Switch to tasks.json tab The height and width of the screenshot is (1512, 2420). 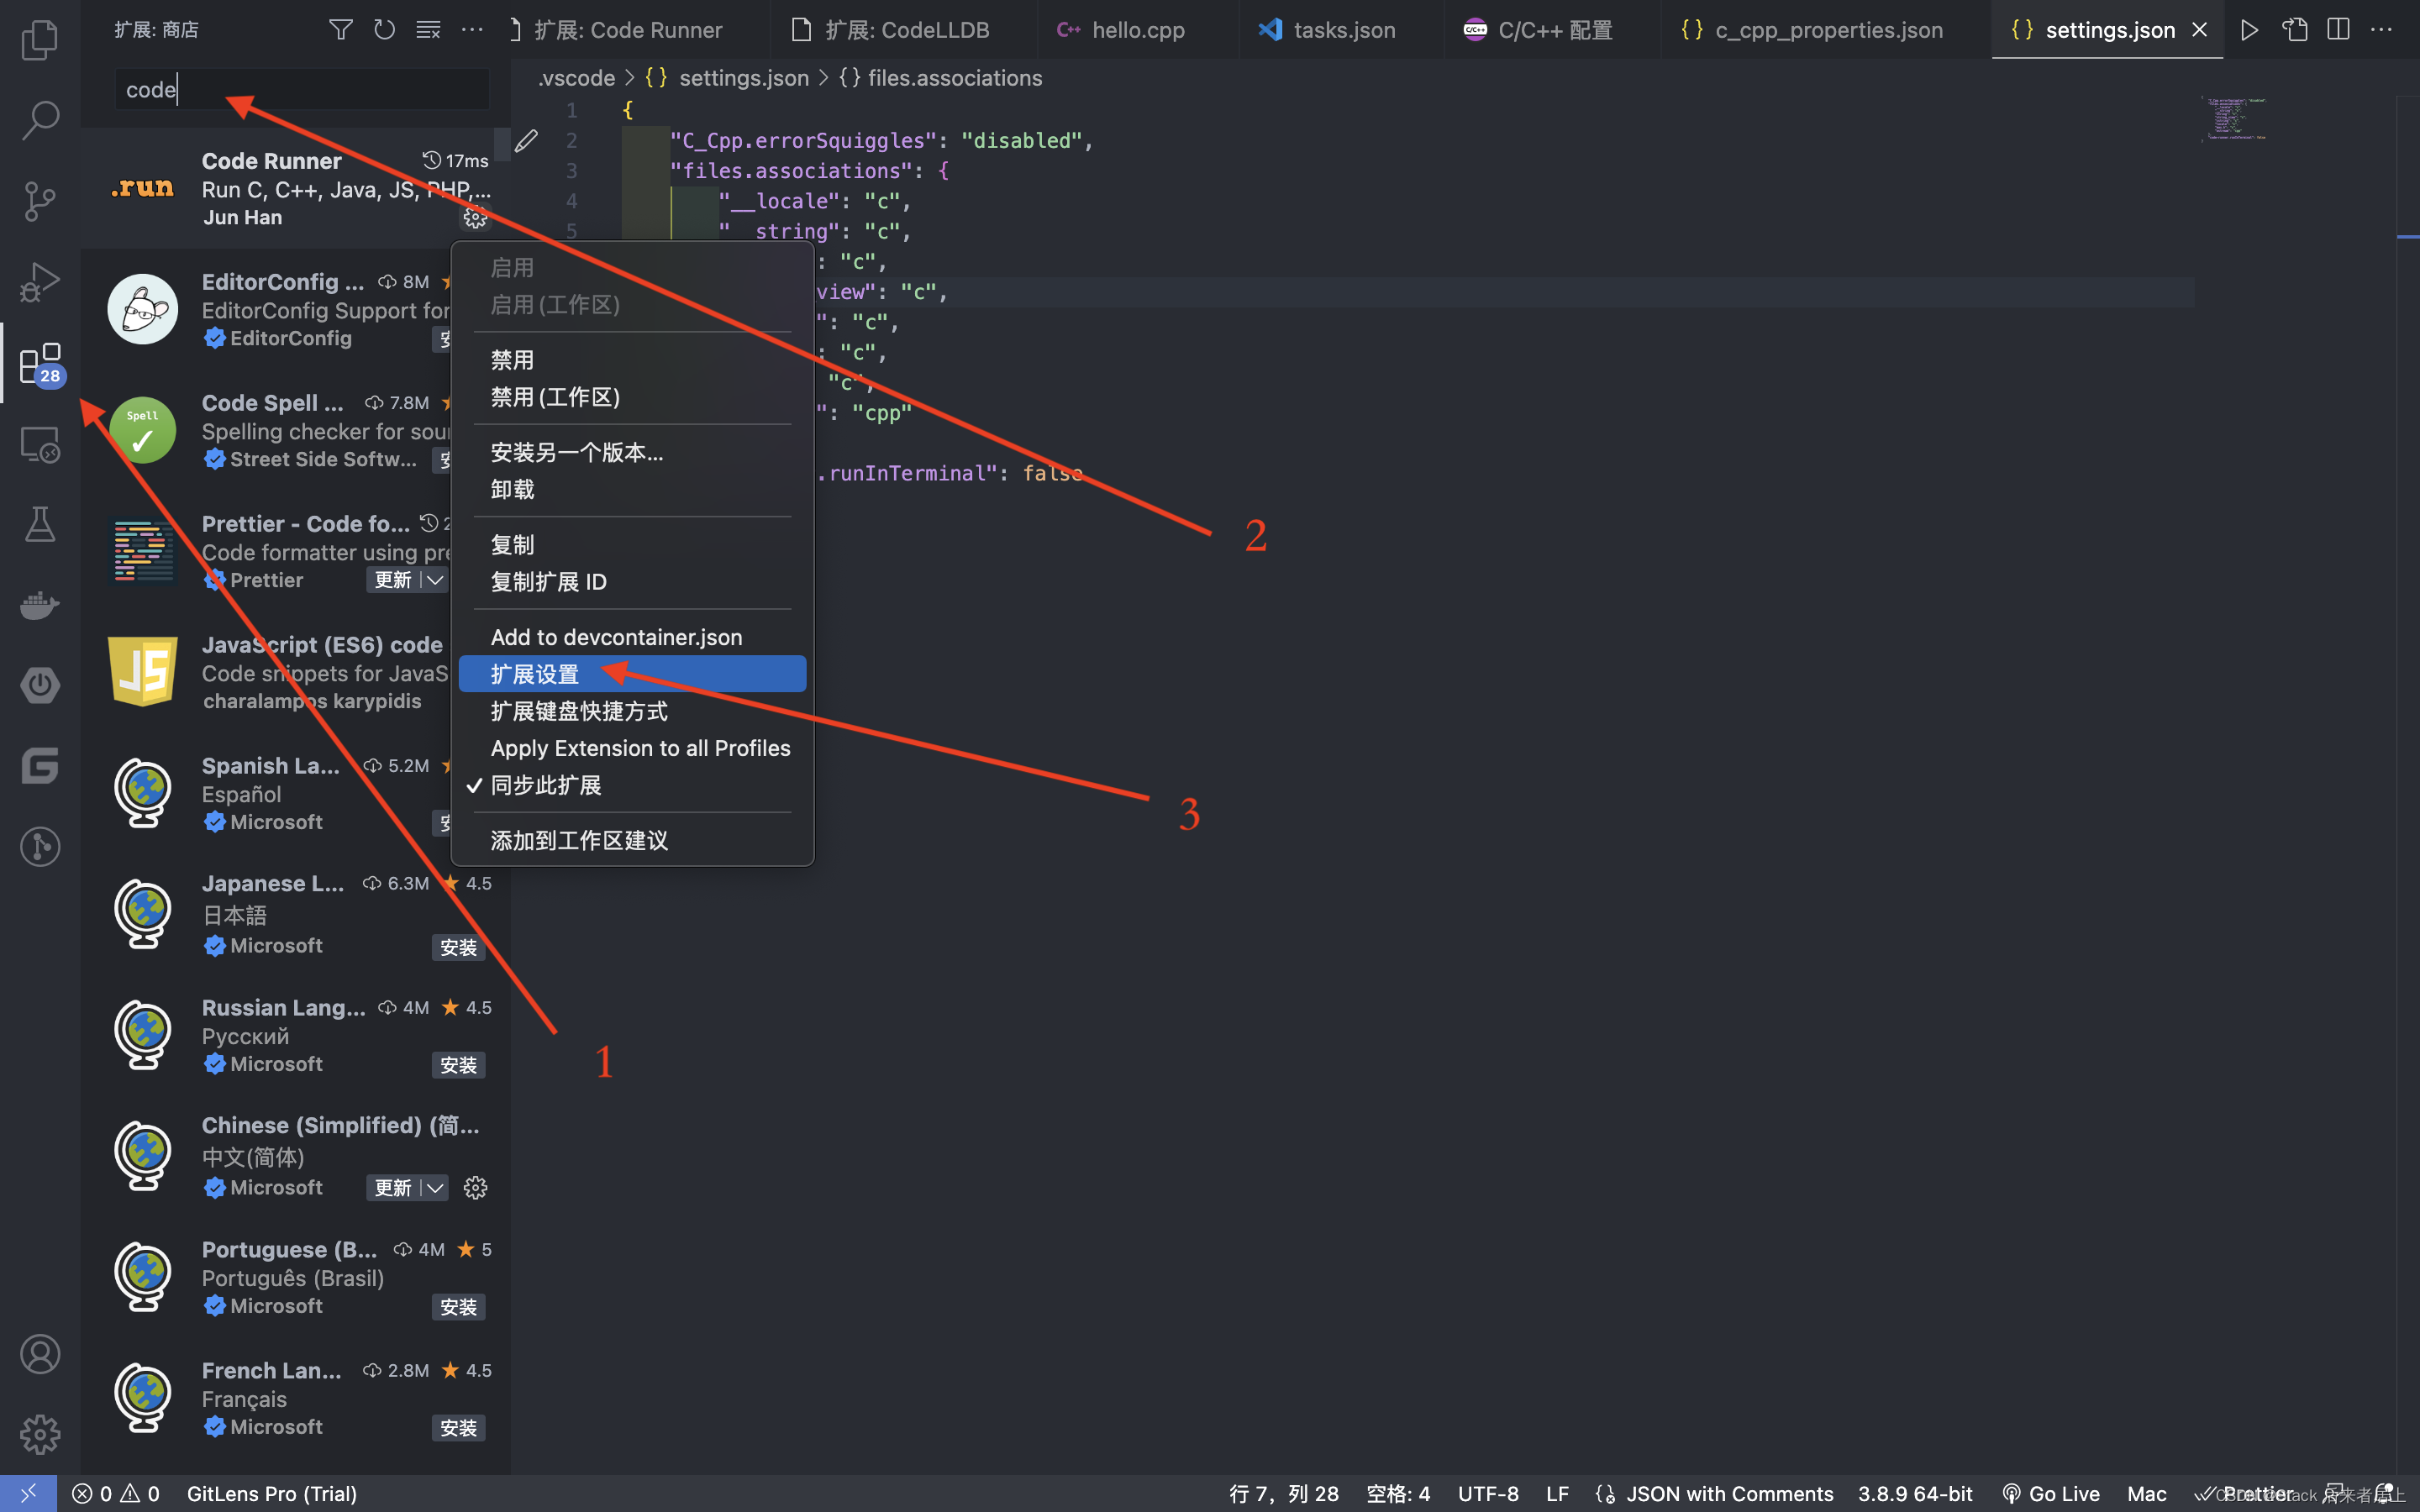1341,30
